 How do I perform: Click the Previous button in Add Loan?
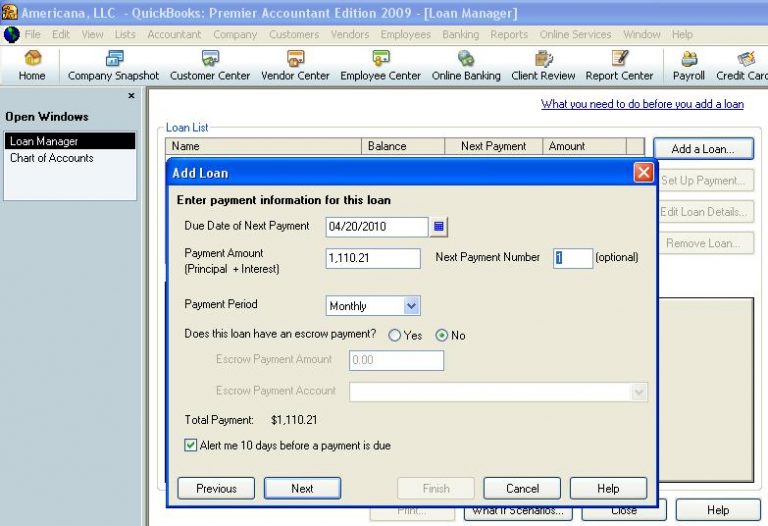tap(216, 488)
